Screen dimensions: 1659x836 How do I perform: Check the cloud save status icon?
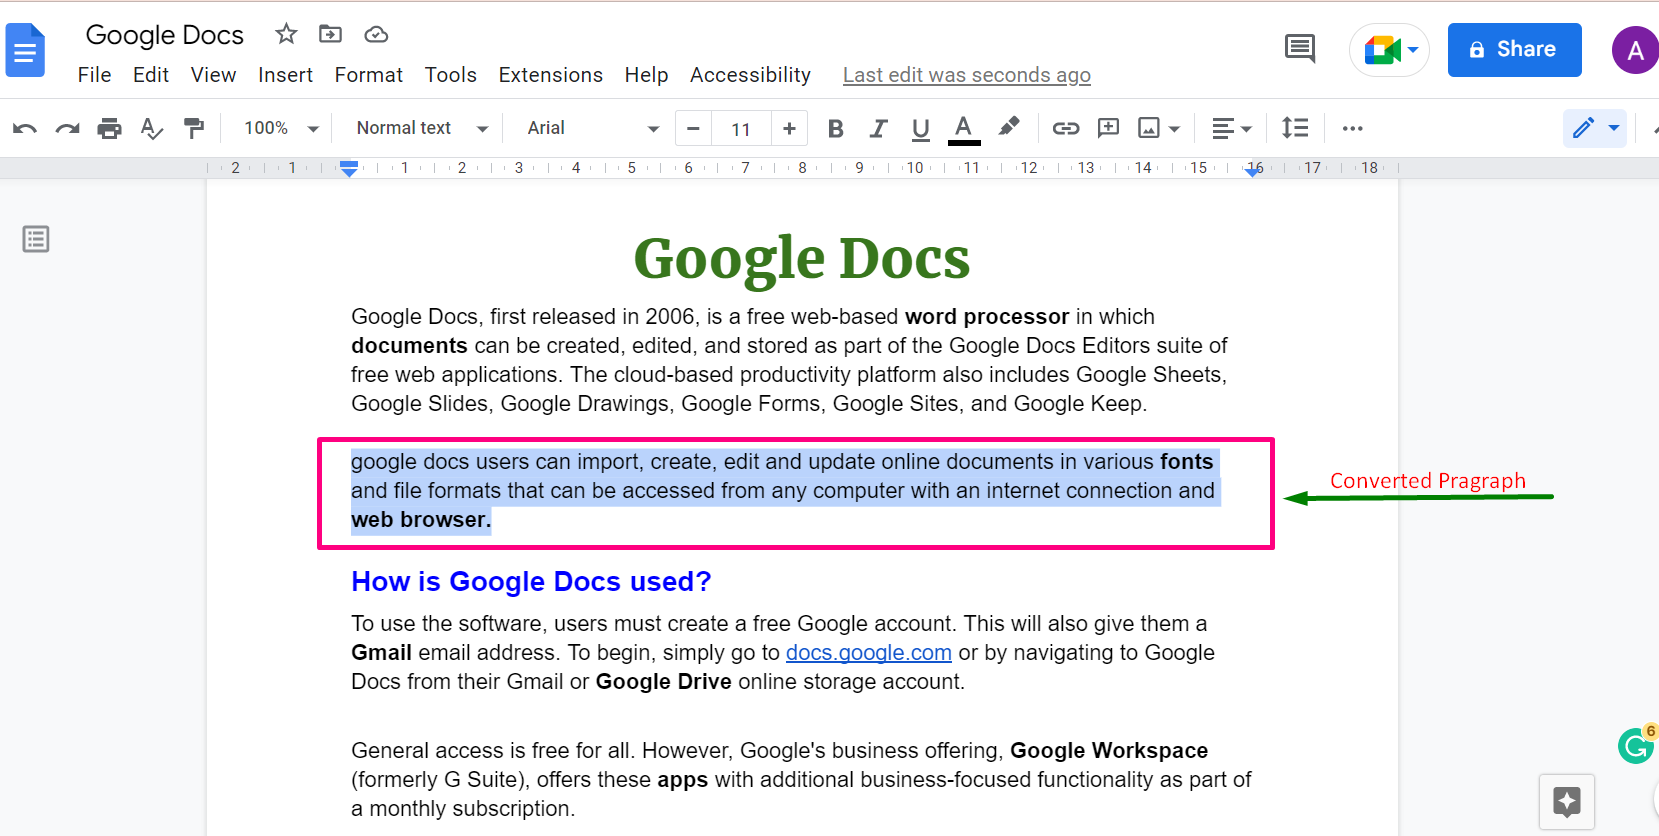tap(376, 35)
